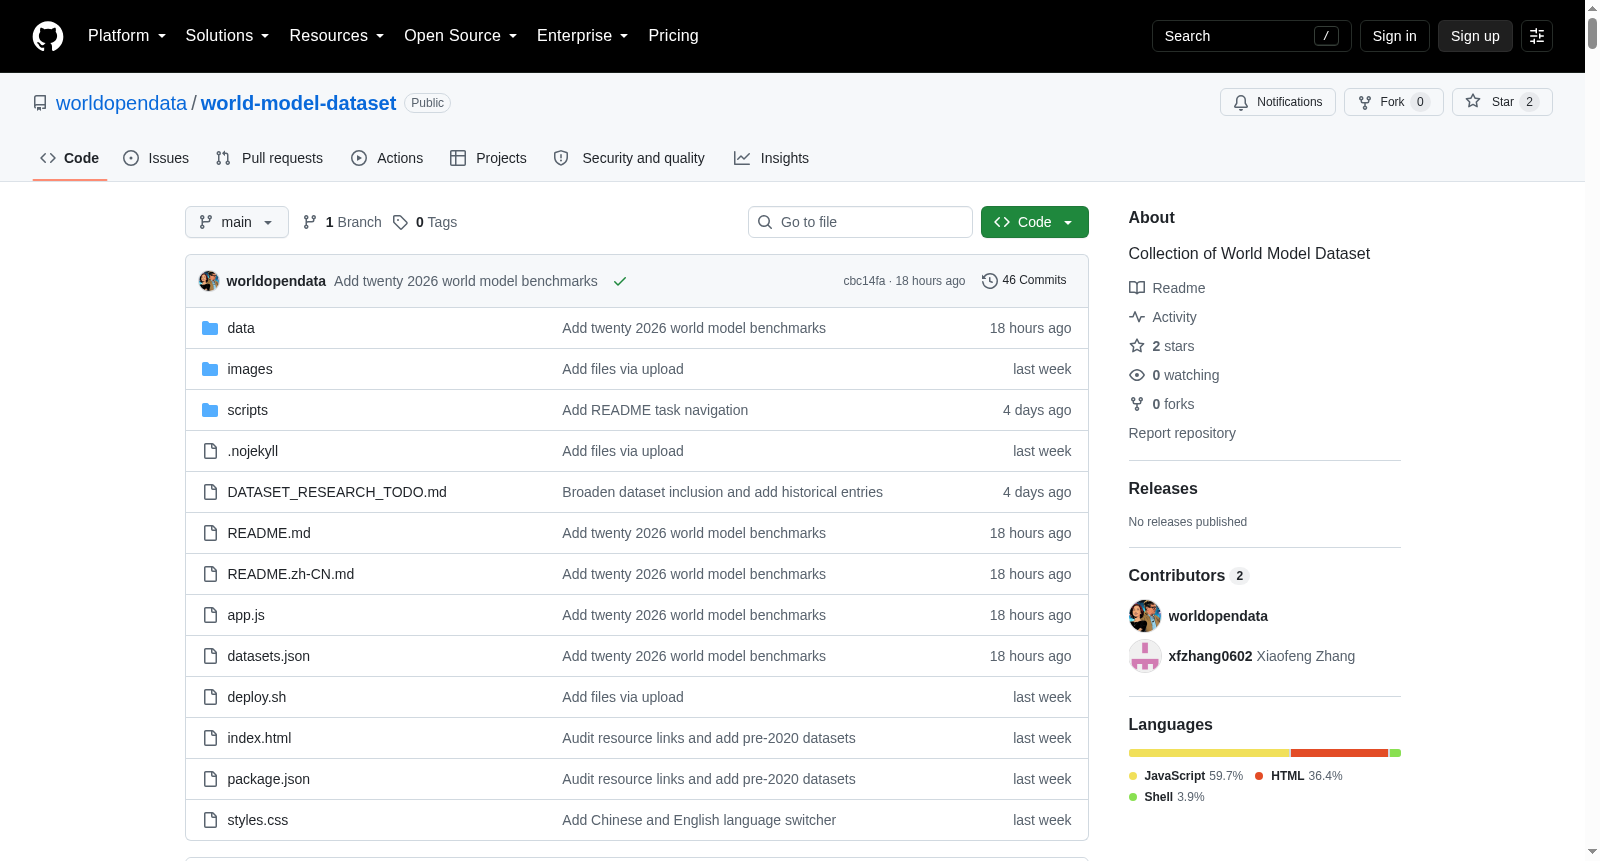Screen dimensions: 1600x861
Task: Switch to the Security and quality tab
Action: 629,158
